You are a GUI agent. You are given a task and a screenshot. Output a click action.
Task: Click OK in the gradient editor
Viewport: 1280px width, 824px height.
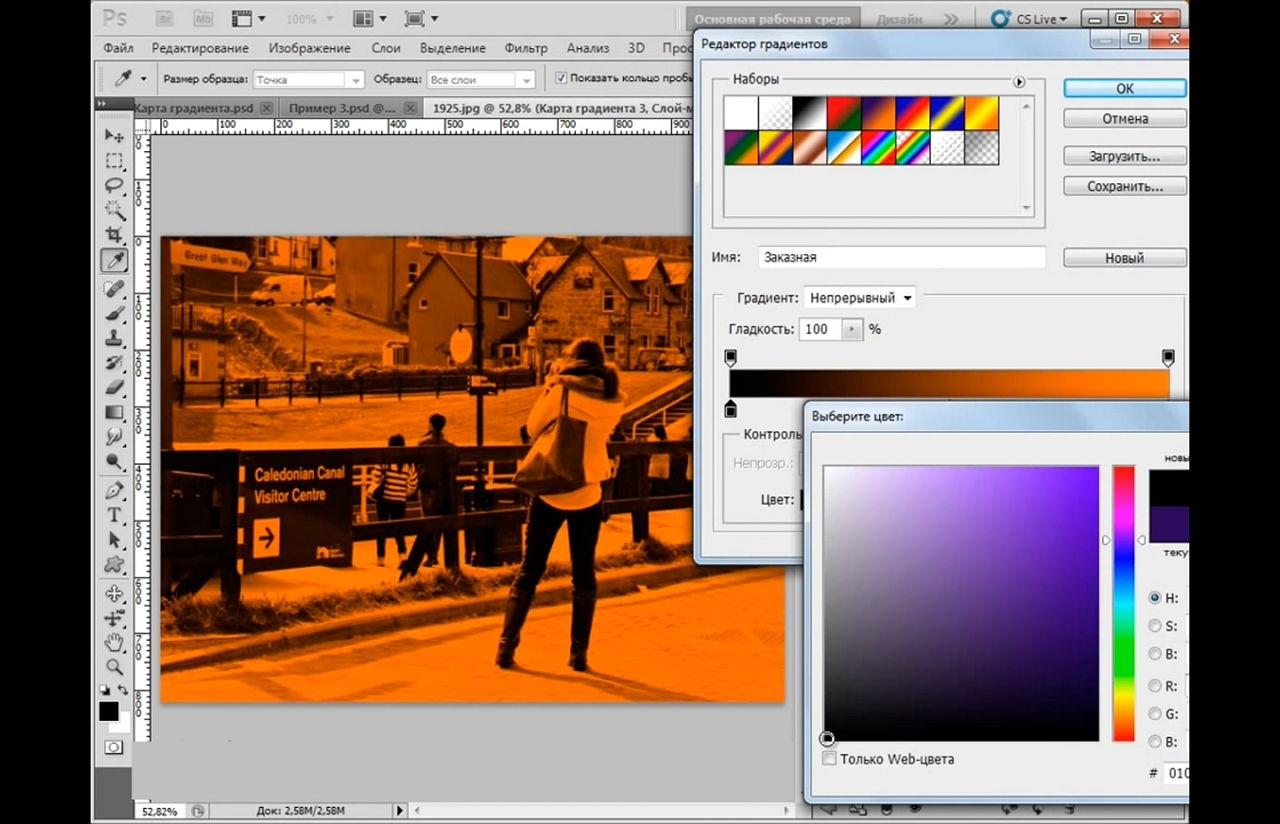(1125, 88)
